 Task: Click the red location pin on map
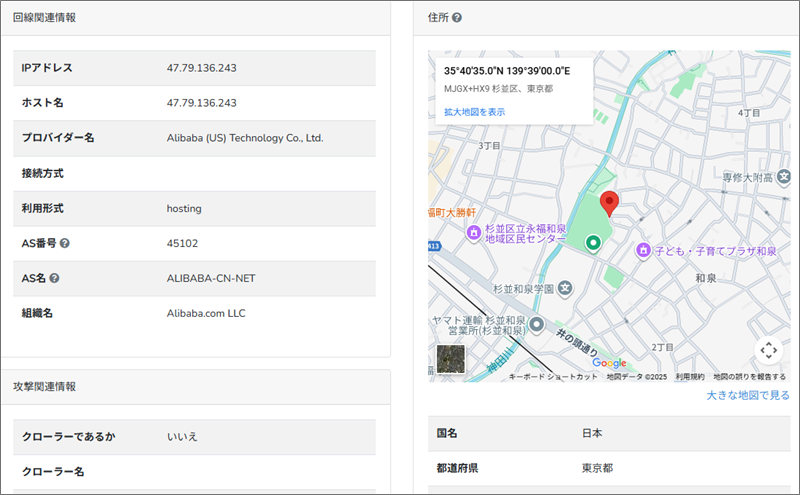pos(610,200)
